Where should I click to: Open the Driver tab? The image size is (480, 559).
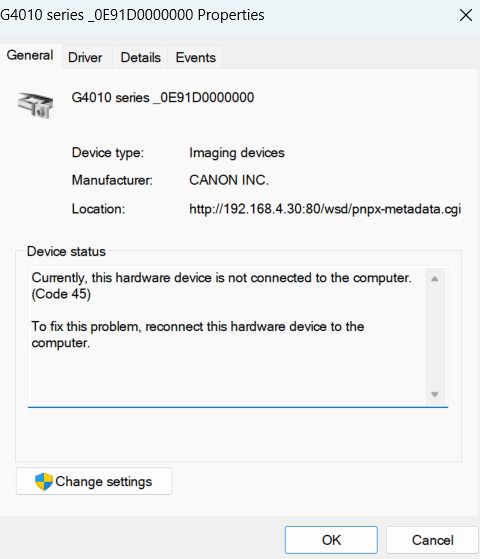tap(85, 57)
